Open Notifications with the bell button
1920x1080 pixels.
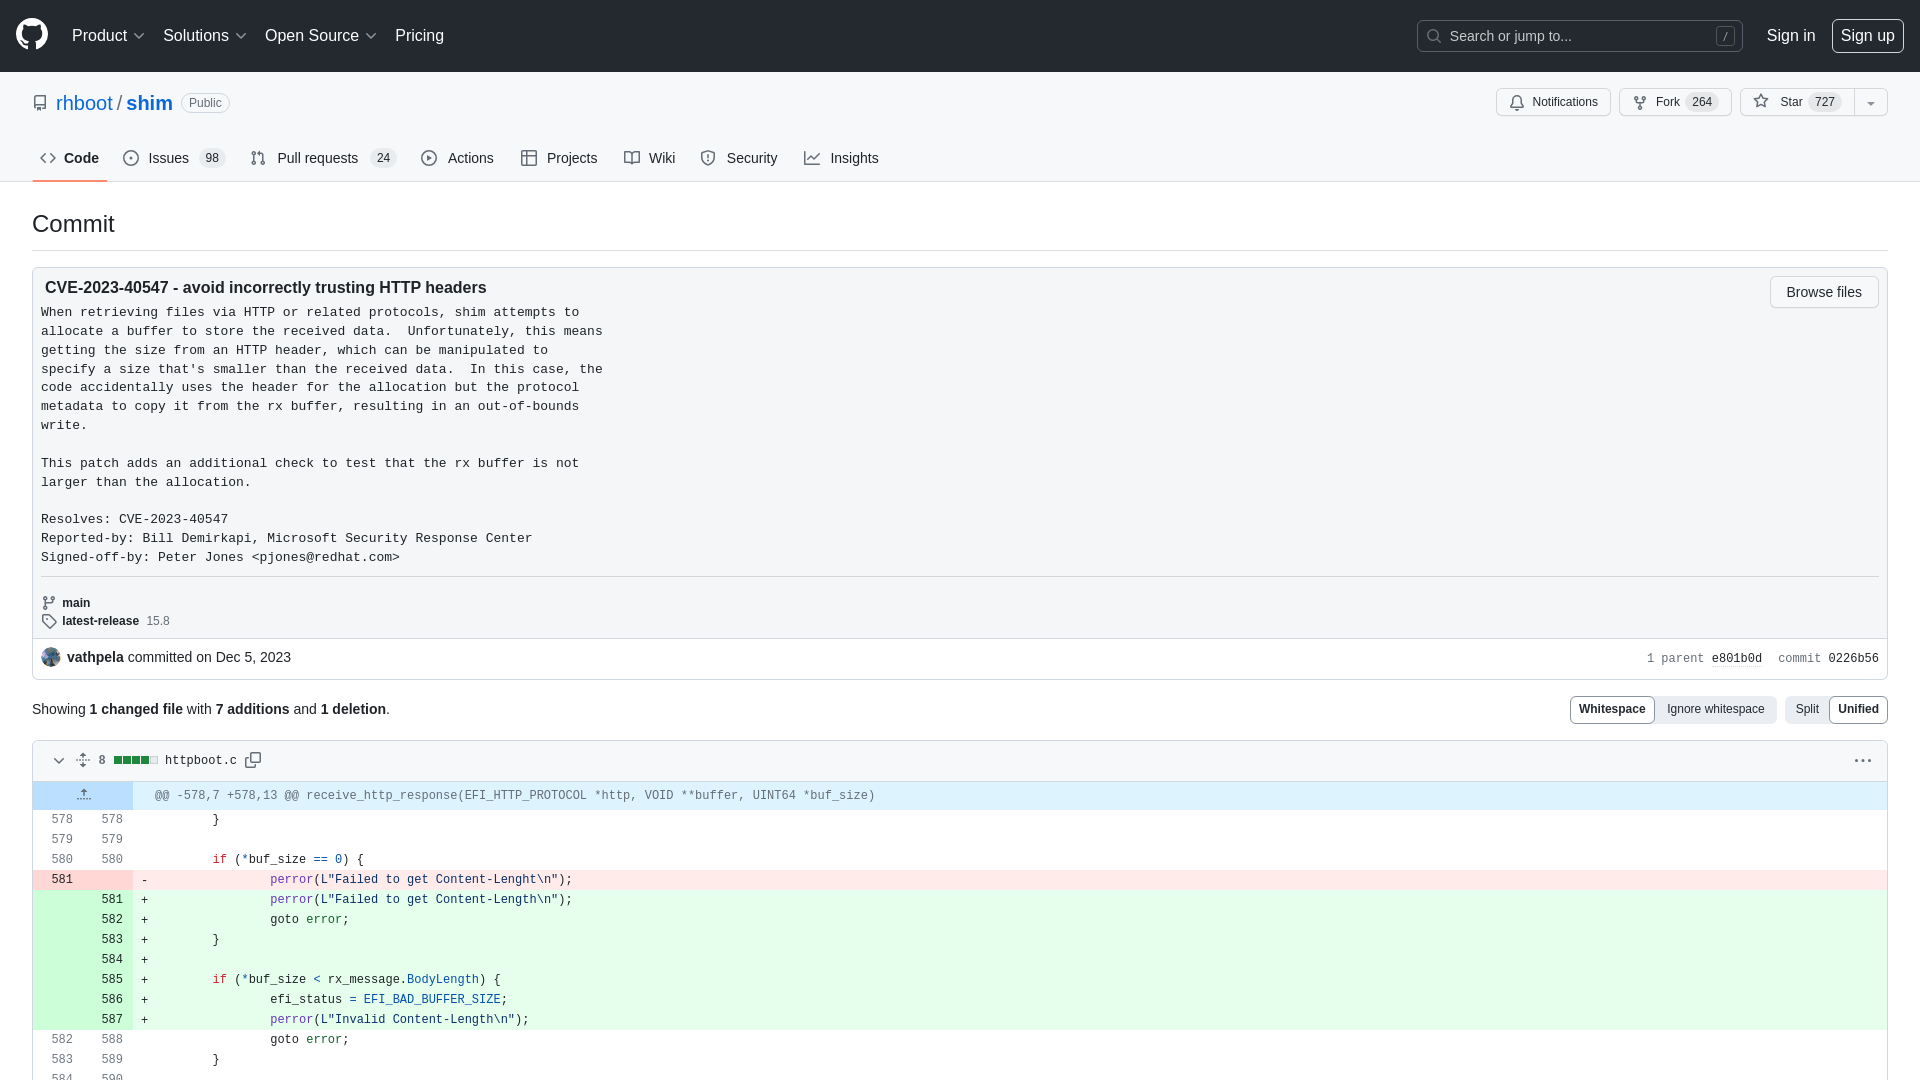pyautogui.click(x=1553, y=102)
